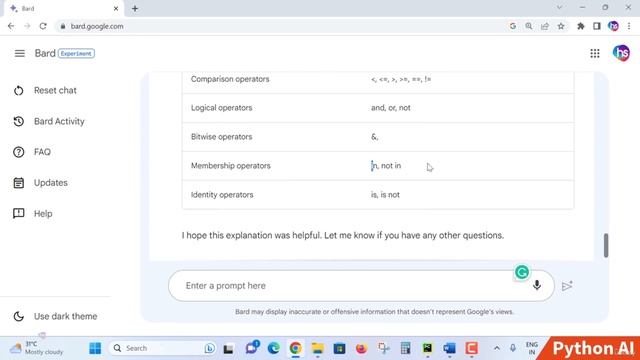The height and width of the screenshot is (360, 640).
Task: Close the Bard browser tab
Action: [116, 8]
